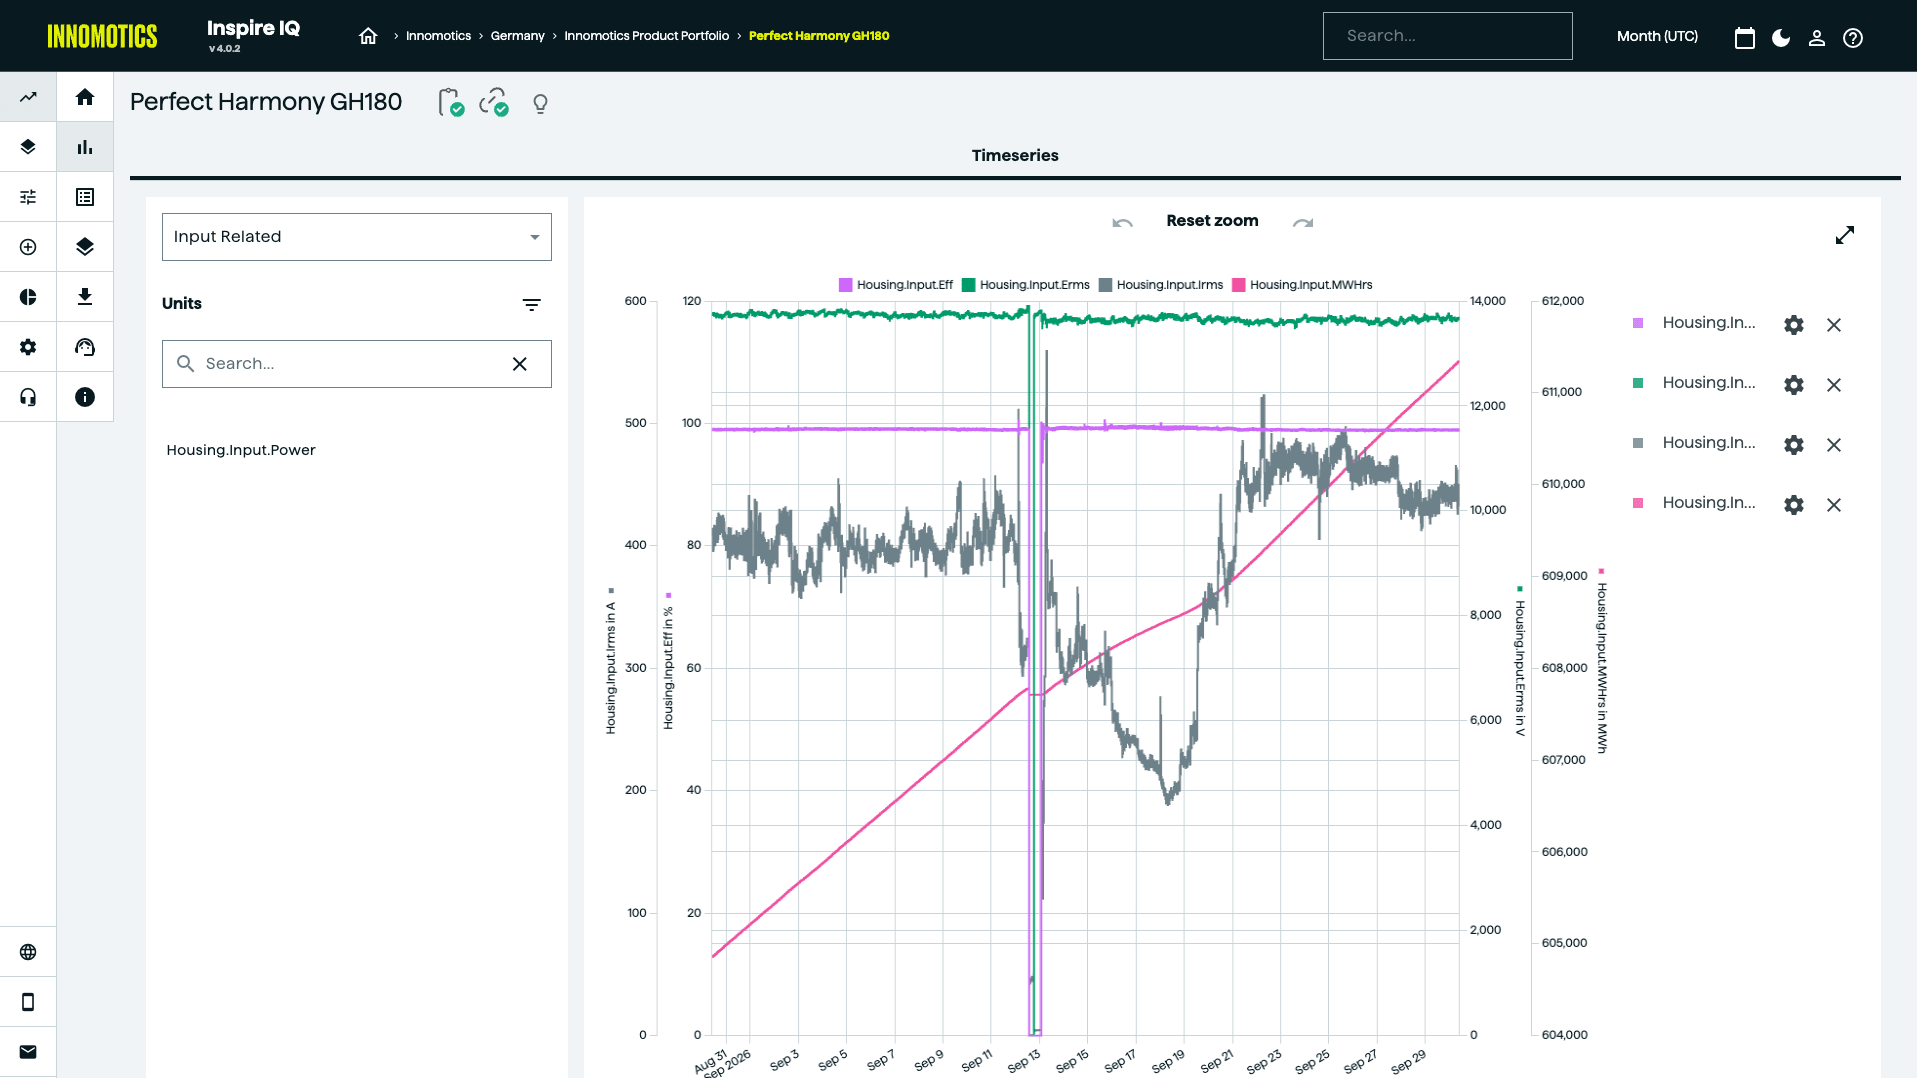Click the add circle sidebar icon
Screen dimensions: 1917x1078
[x=28, y=247]
